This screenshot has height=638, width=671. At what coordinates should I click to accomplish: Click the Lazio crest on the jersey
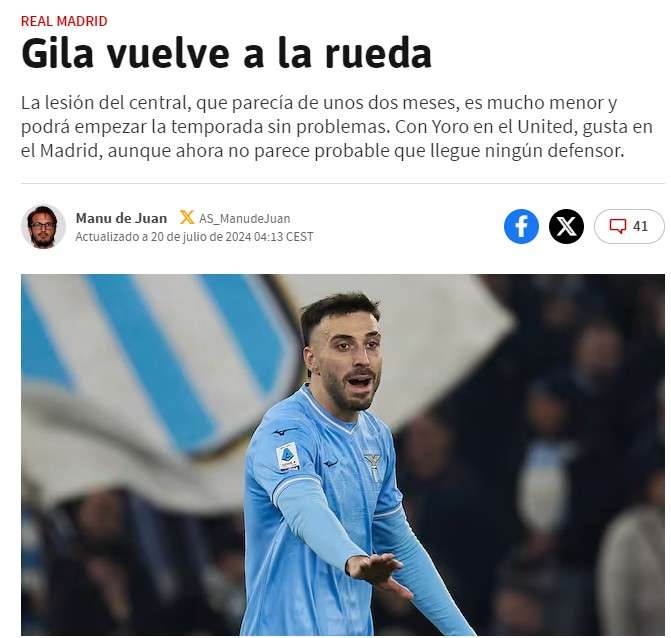[x=373, y=466]
